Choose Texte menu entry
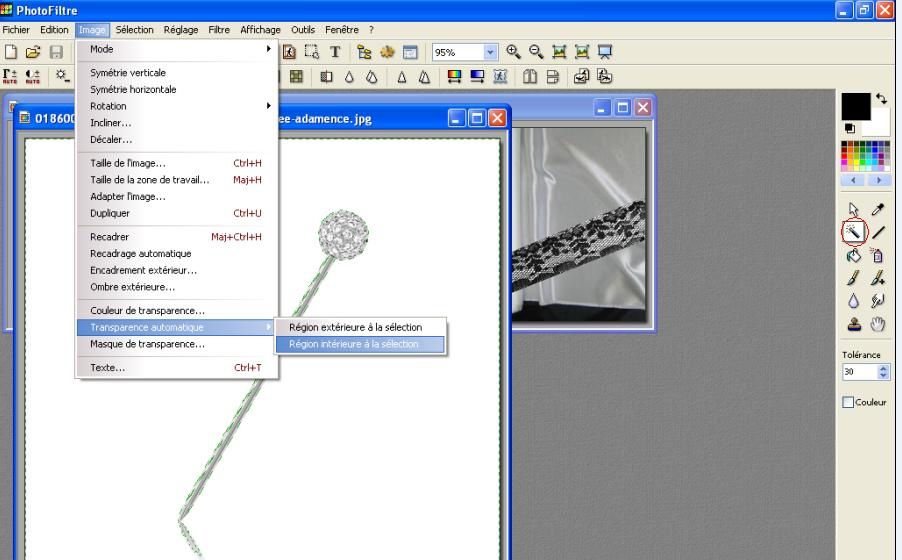 point(177,367)
